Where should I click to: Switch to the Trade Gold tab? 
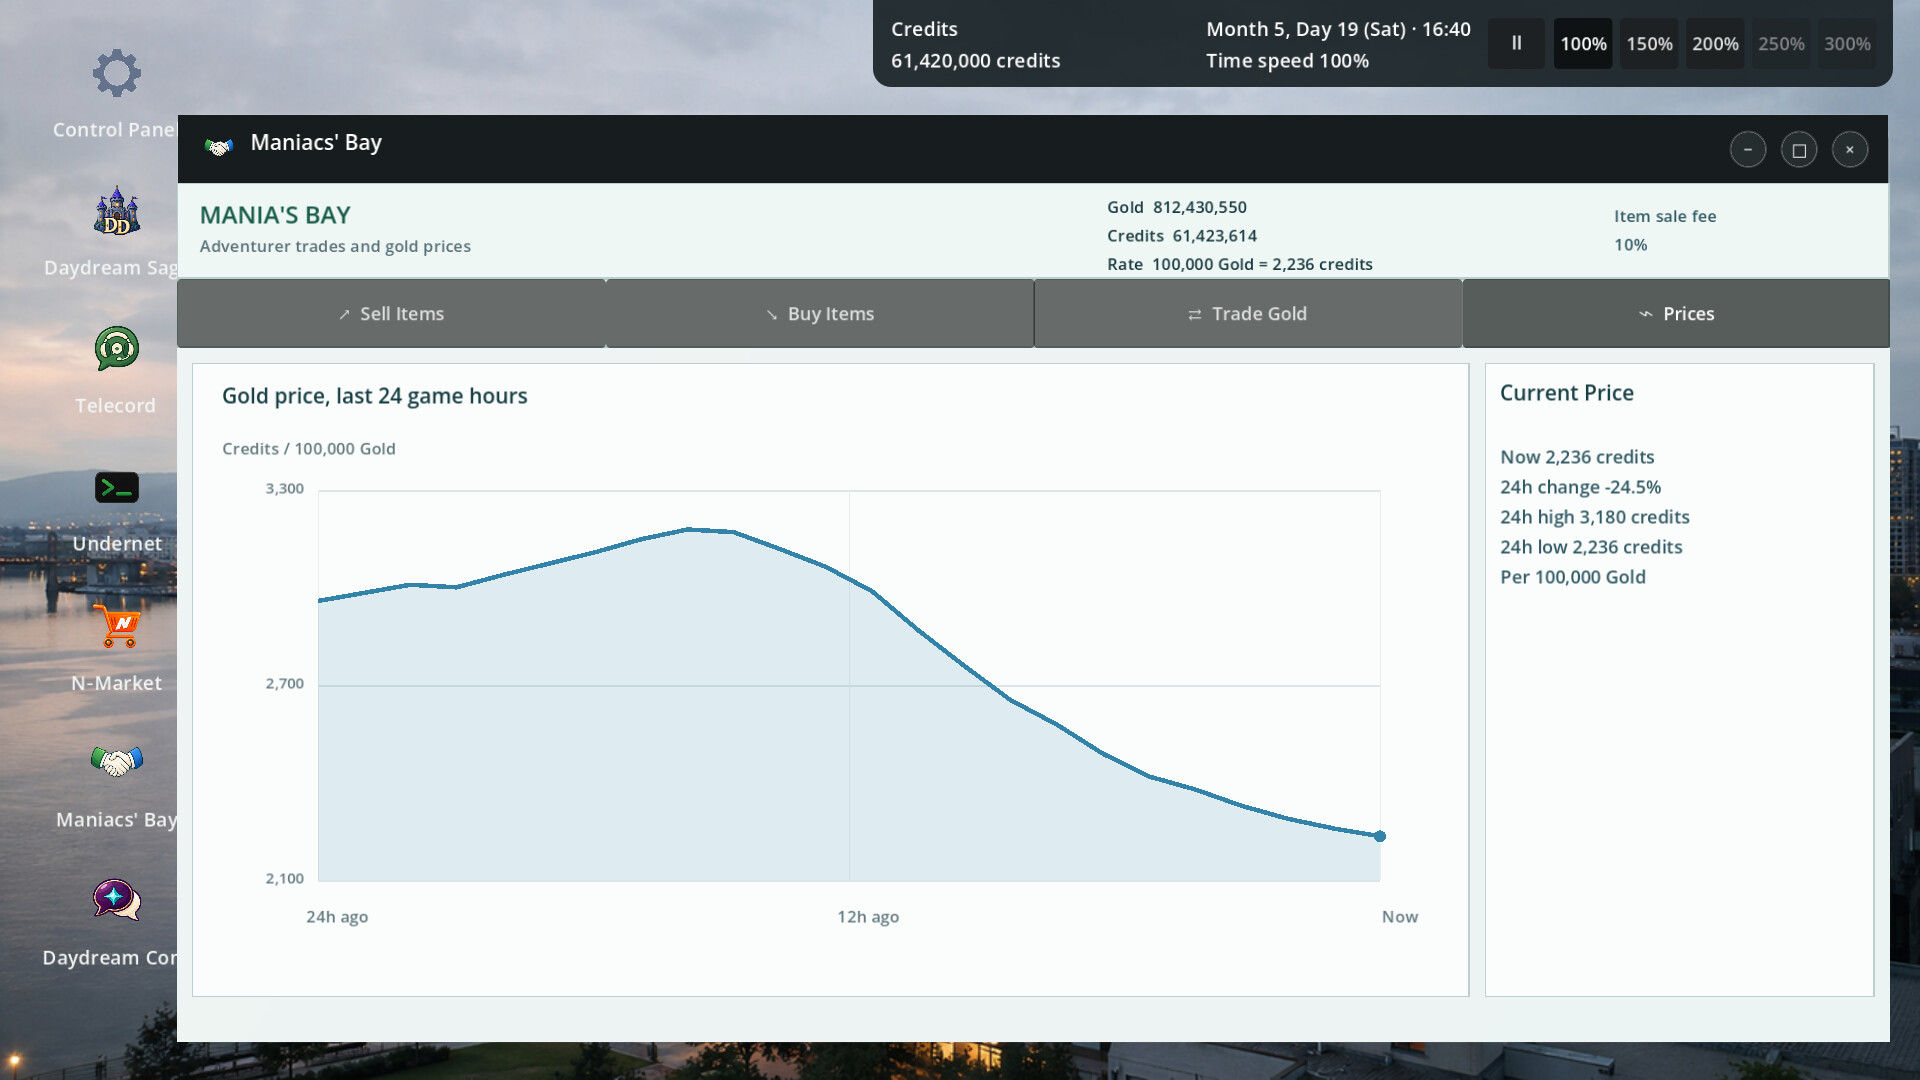pyautogui.click(x=1248, y=313)
